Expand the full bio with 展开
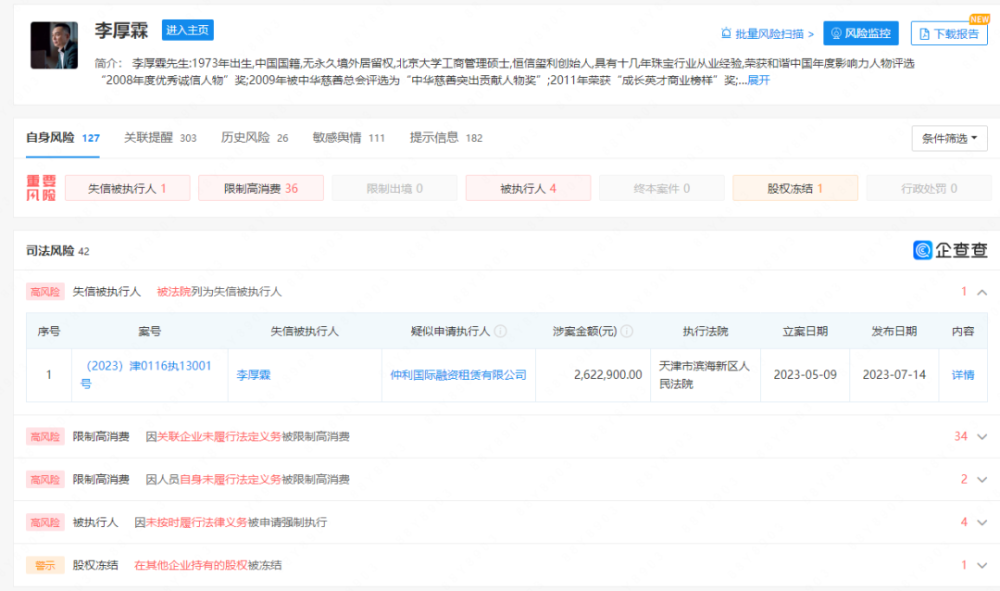This screenshot has width=1000, height=591. tap(759, 80)
